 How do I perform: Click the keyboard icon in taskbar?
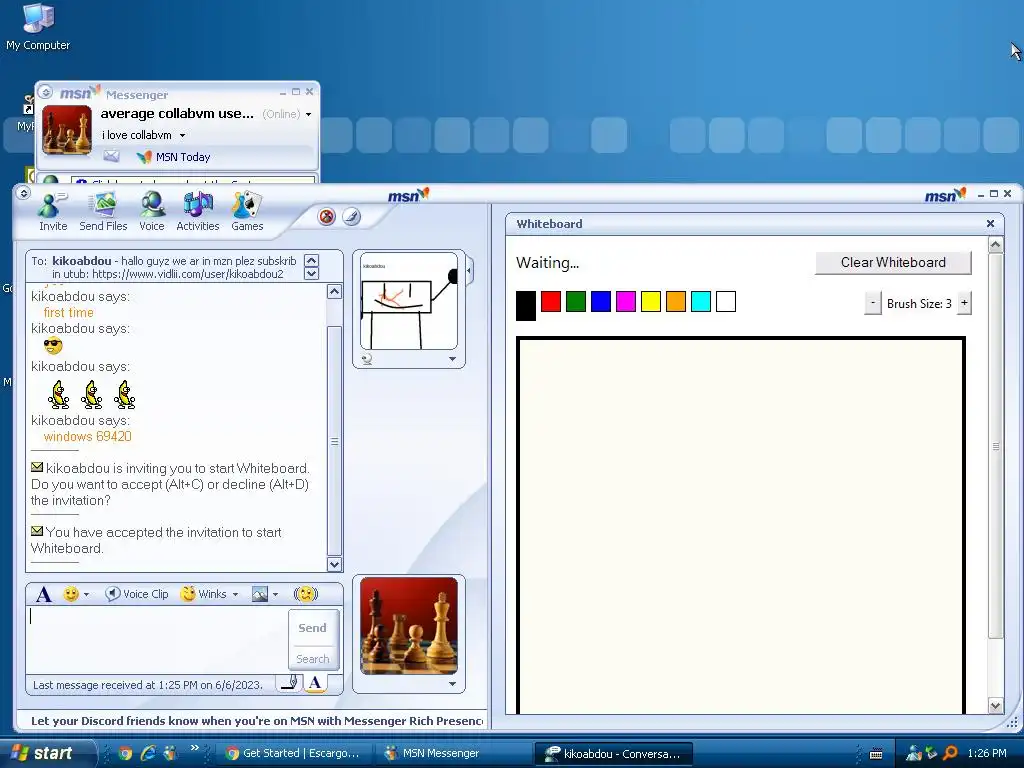876,754
